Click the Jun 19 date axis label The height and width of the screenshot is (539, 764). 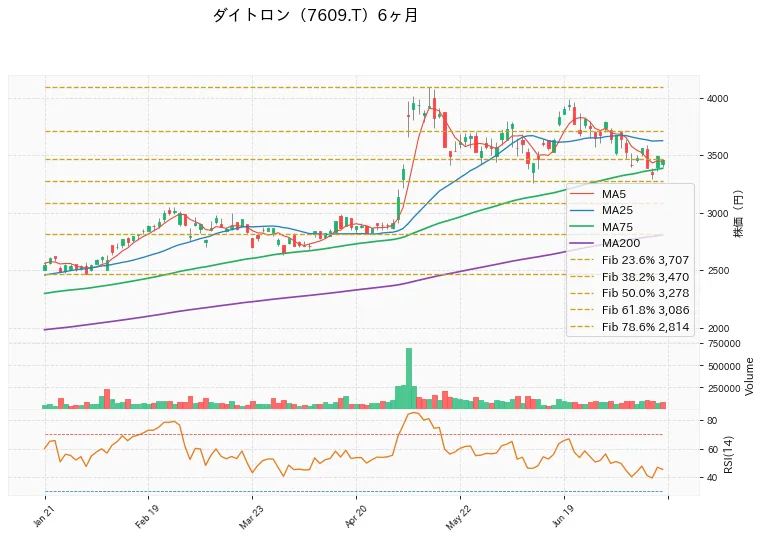(x=561, y=516)
